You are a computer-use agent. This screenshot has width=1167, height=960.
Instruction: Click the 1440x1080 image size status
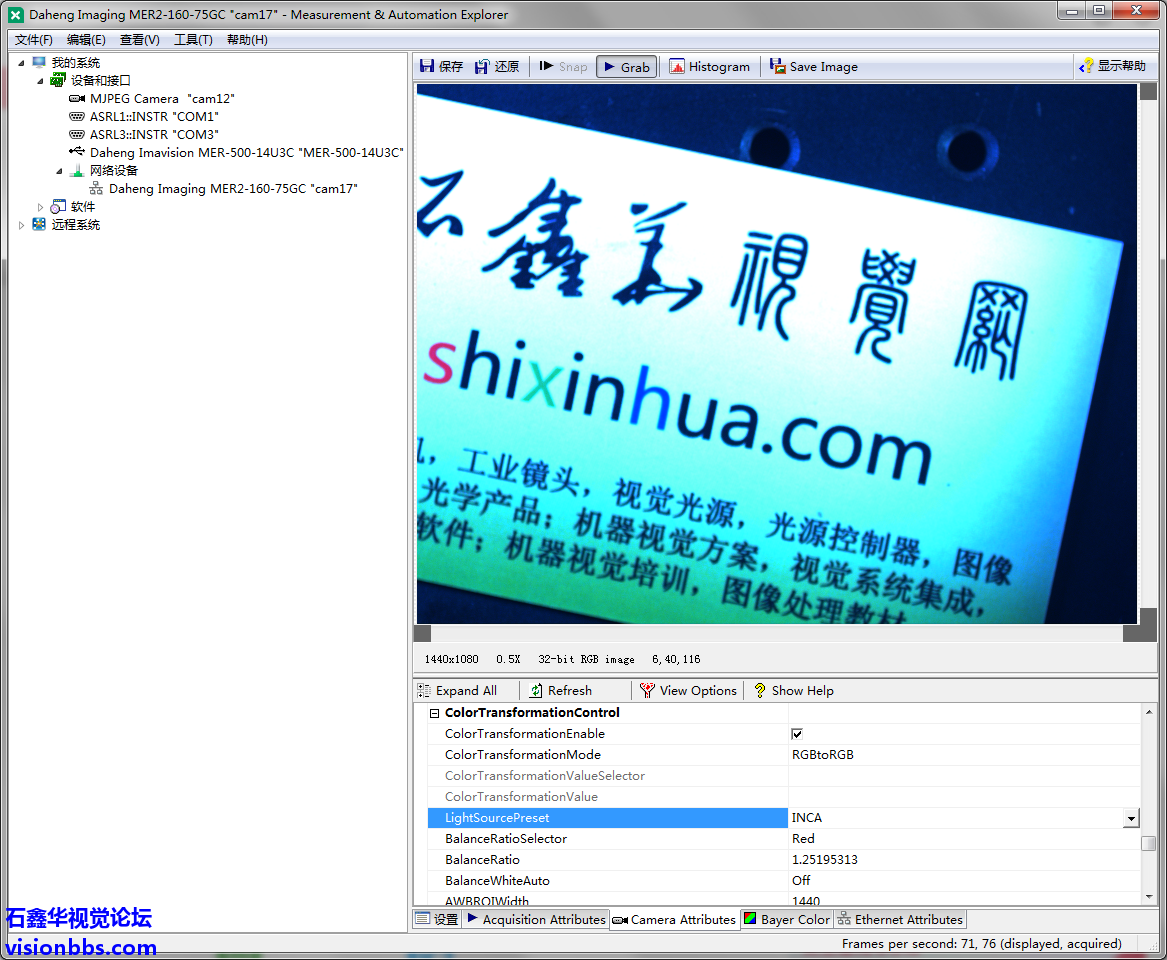click(x=451, y=659)
